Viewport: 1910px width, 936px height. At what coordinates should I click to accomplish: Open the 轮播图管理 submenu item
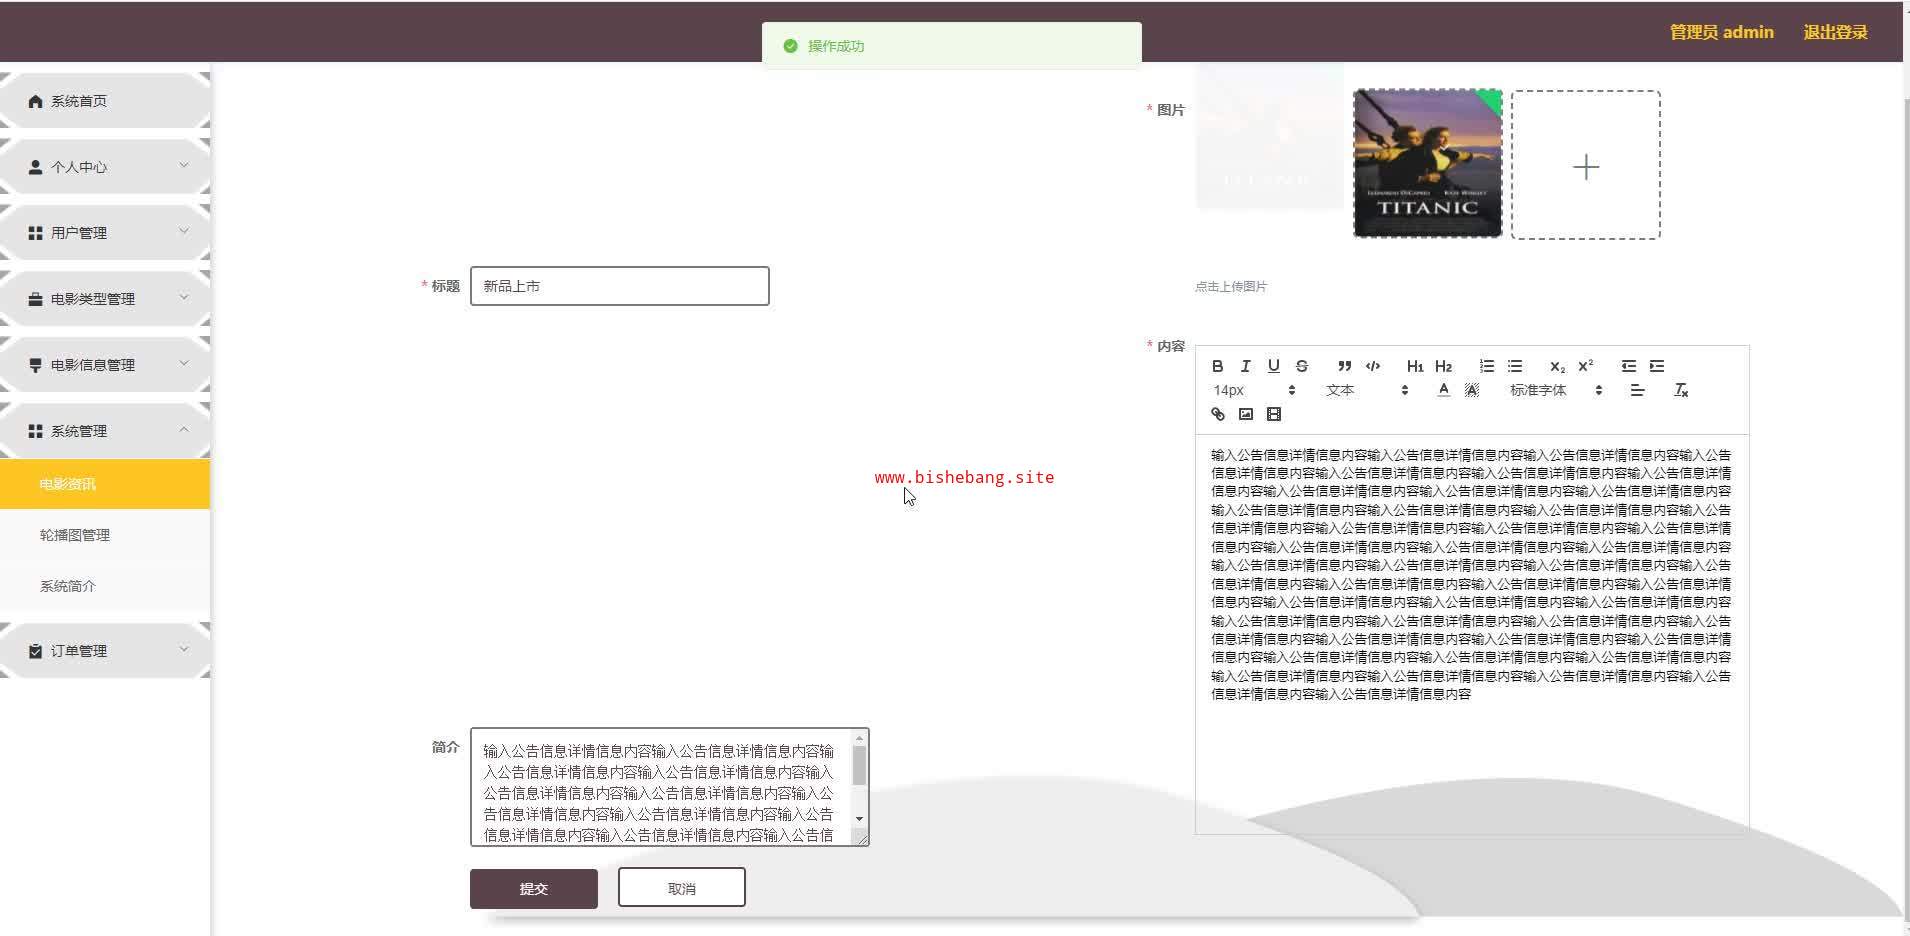pyautogui.click(x=105, y=535)
